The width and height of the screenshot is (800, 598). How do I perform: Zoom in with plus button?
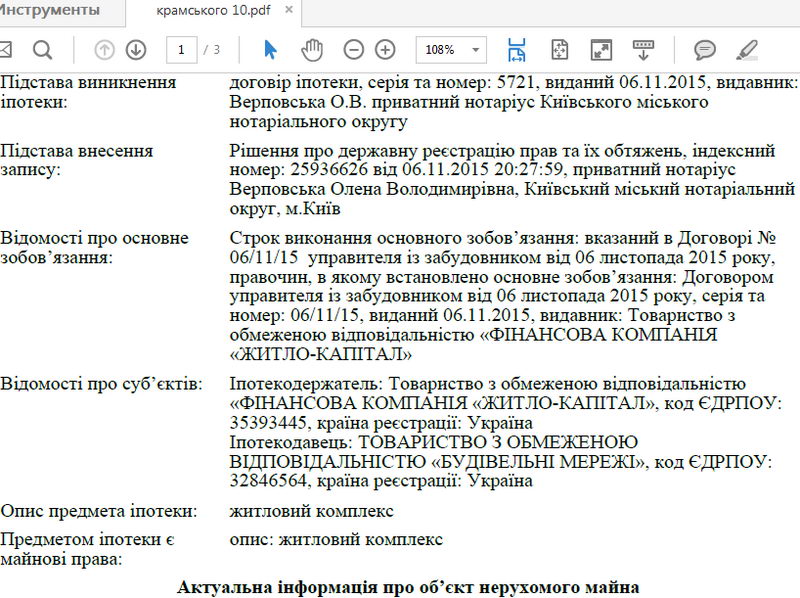385,49
